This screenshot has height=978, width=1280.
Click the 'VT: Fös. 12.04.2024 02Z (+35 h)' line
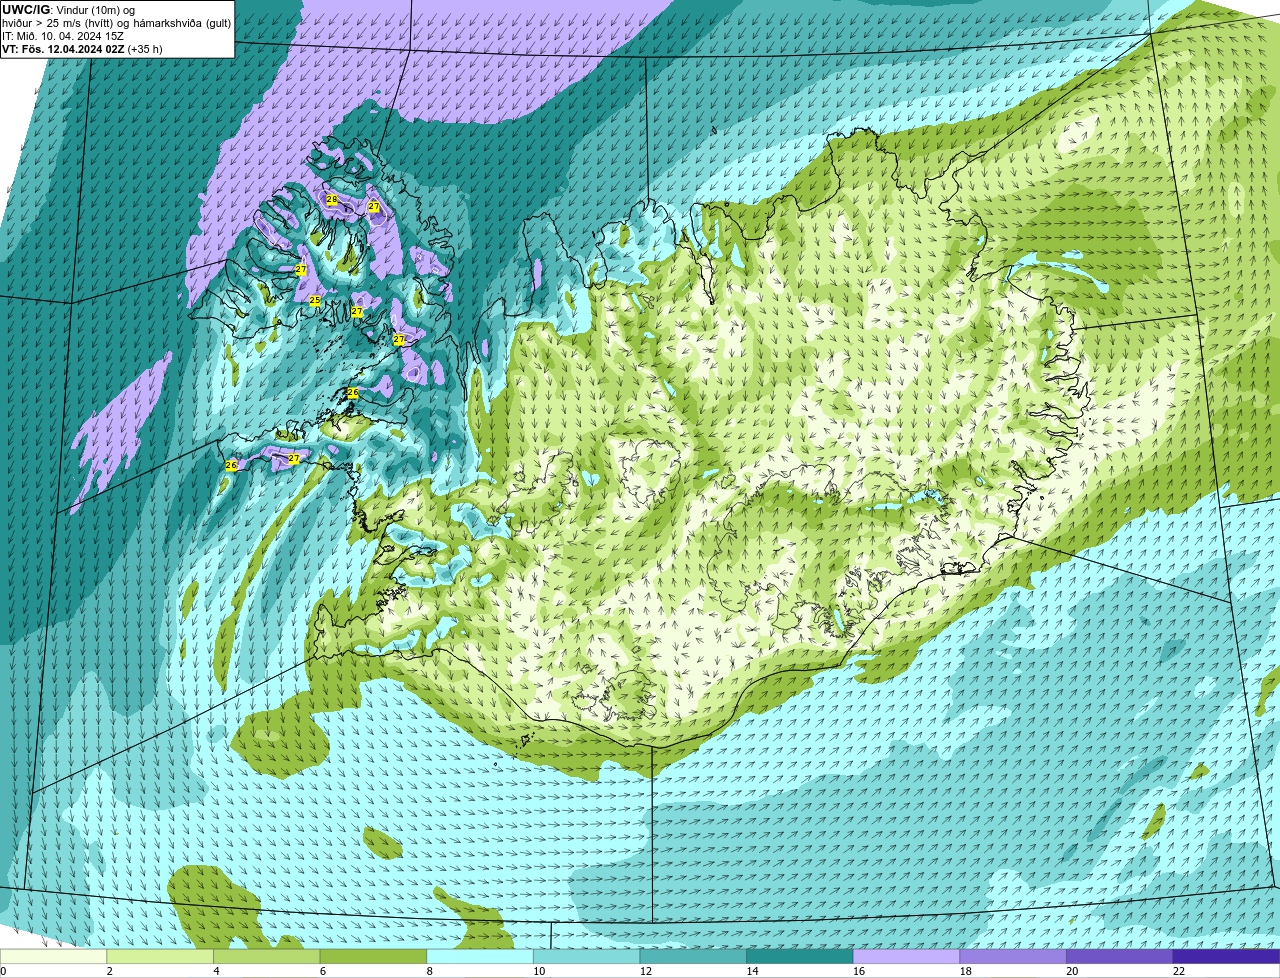pyautogui.click(x=82, y=49)
